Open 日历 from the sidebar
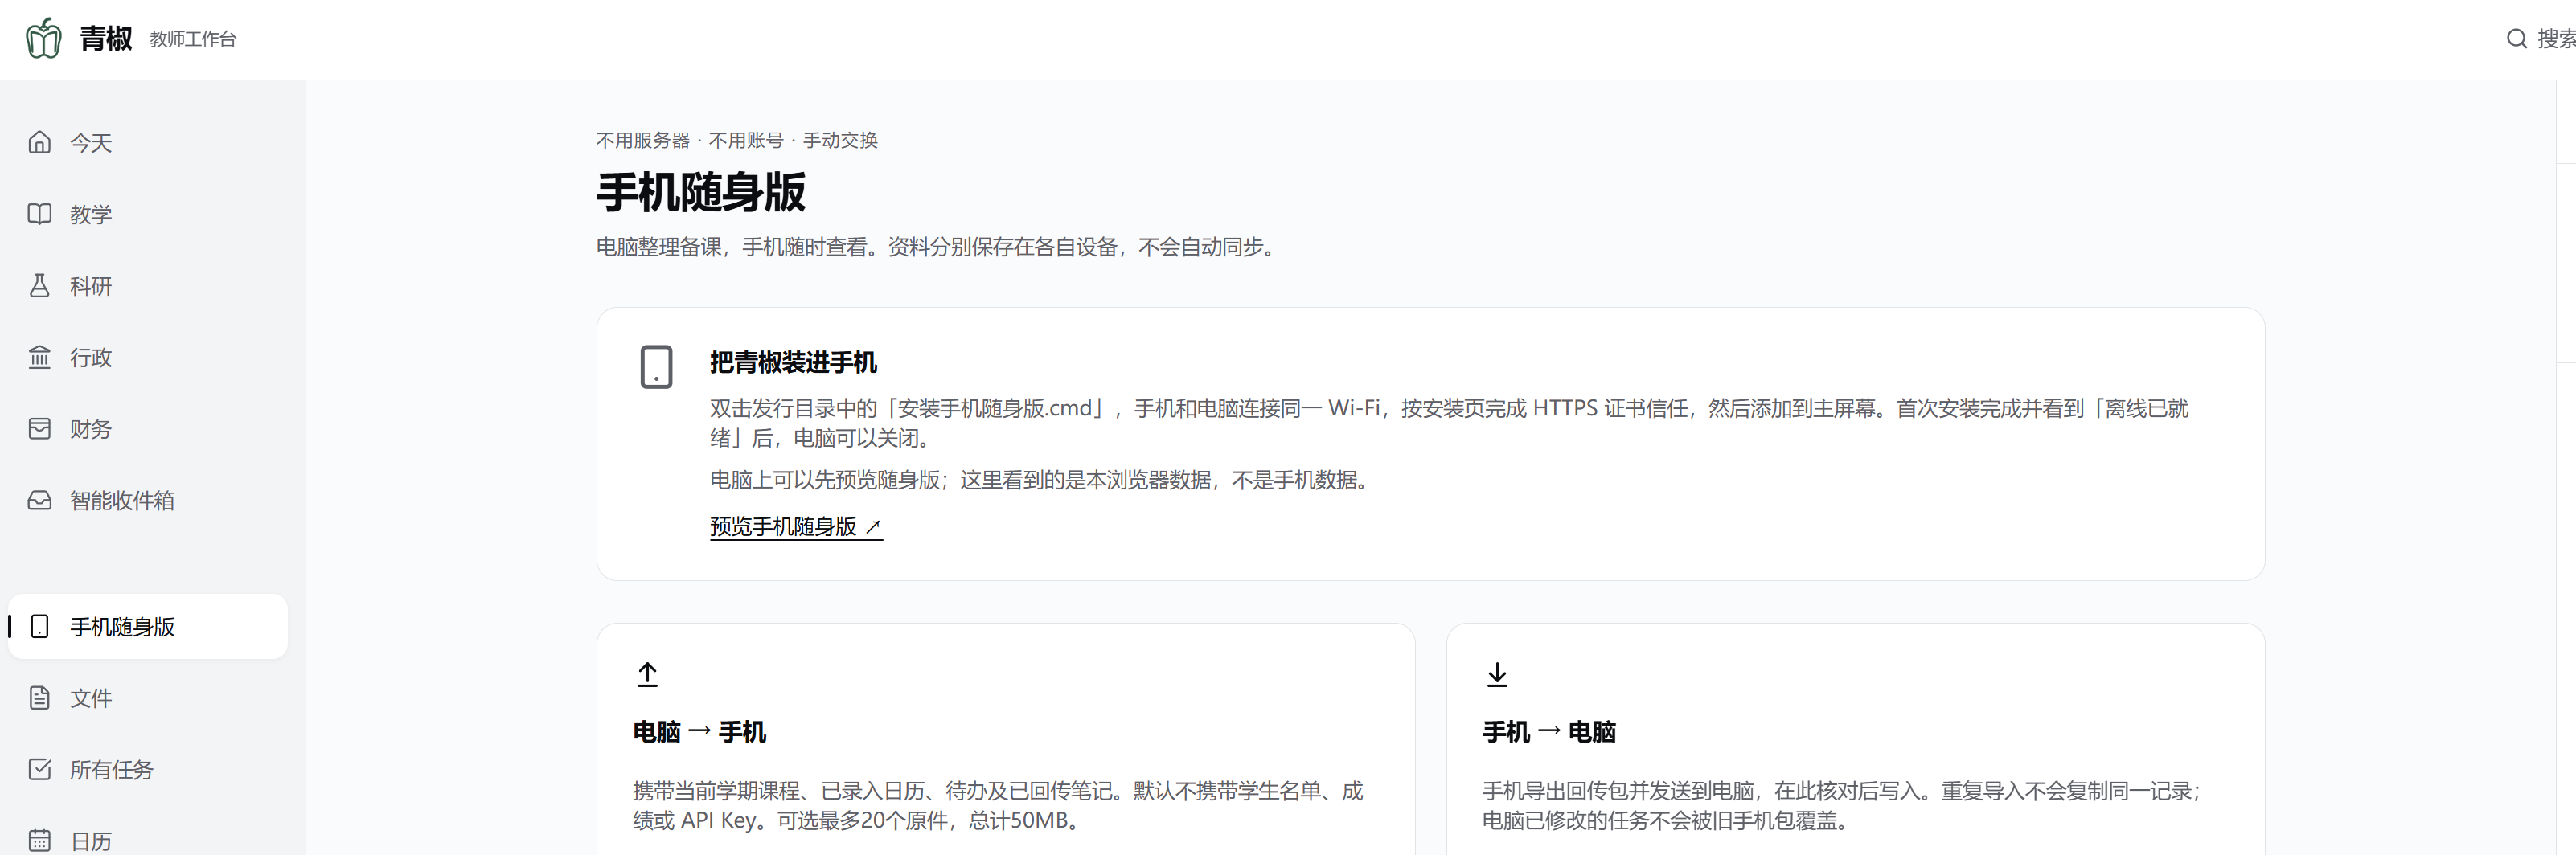This screenshot has height=855, width=2576. (148, 841)
